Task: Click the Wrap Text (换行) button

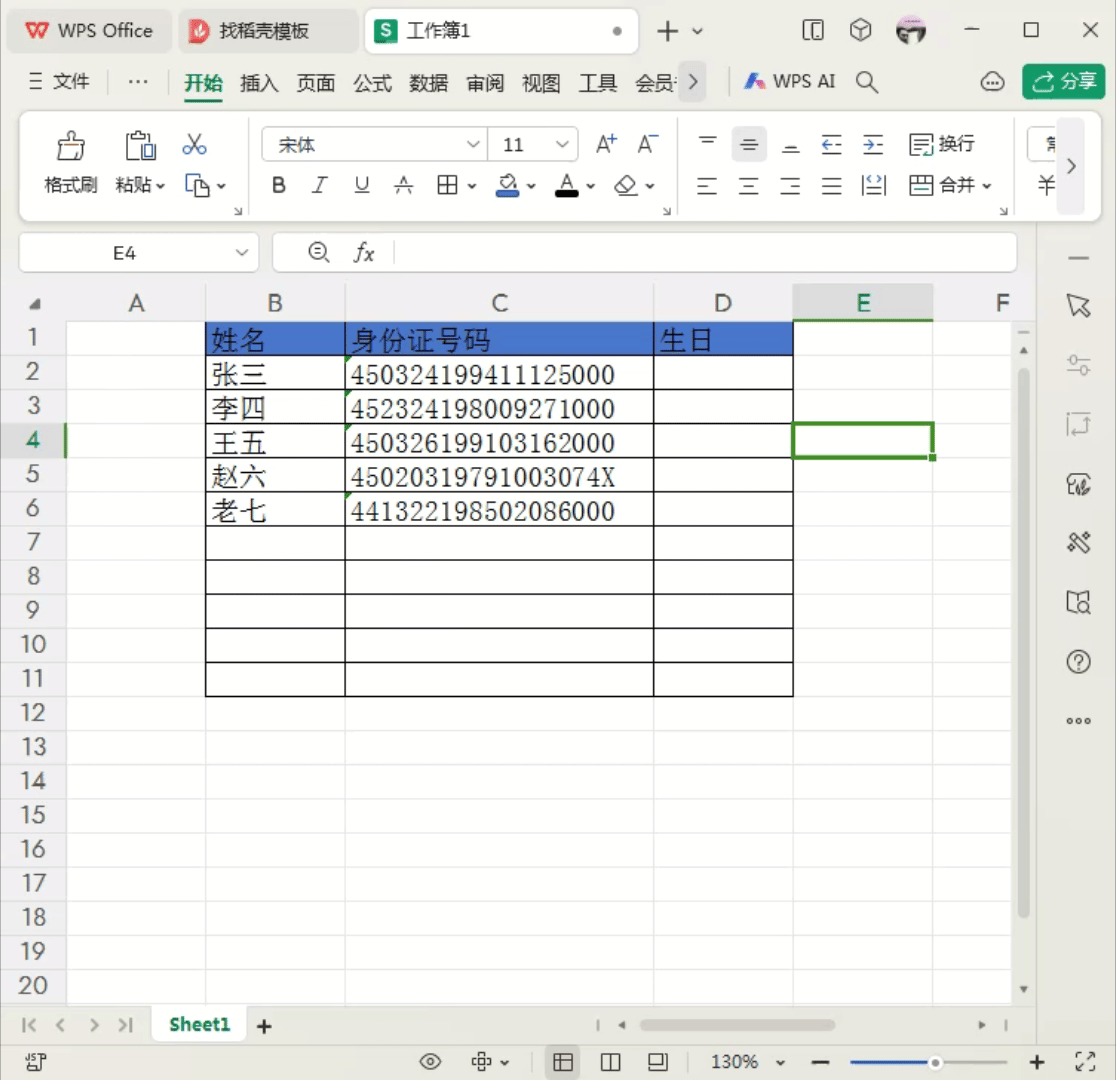Action: 941,145
